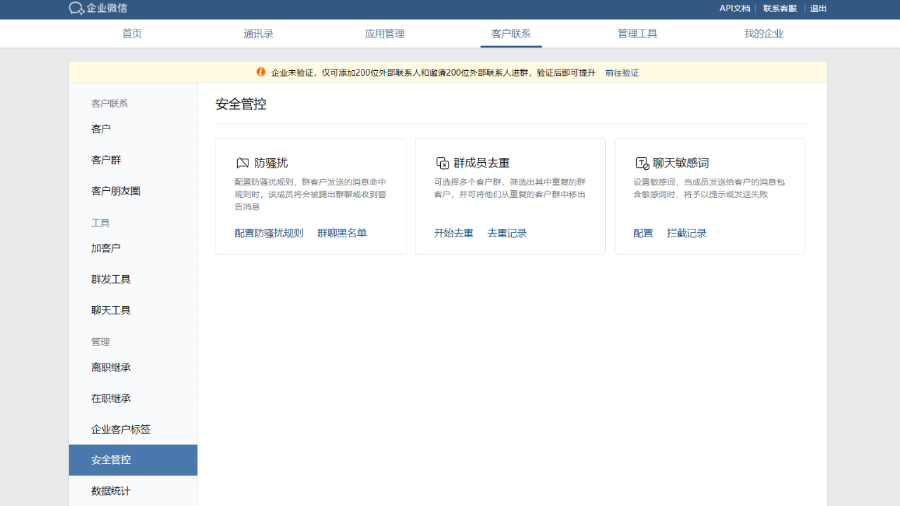Open the 群聊黑名单 link
Screen dimensions: 900x506
pyautogui.click(x=342, y=233)
